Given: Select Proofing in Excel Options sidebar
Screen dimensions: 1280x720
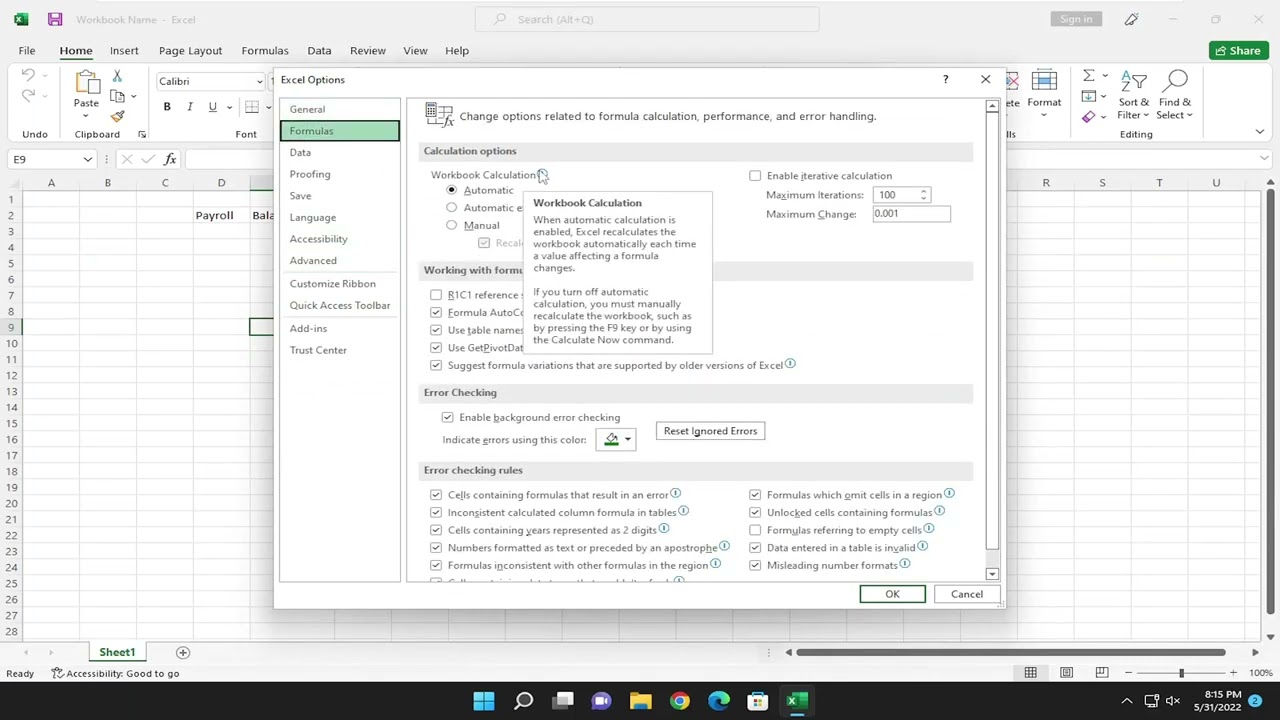Looking at the screenshot, I should click(x=340, y=174).
